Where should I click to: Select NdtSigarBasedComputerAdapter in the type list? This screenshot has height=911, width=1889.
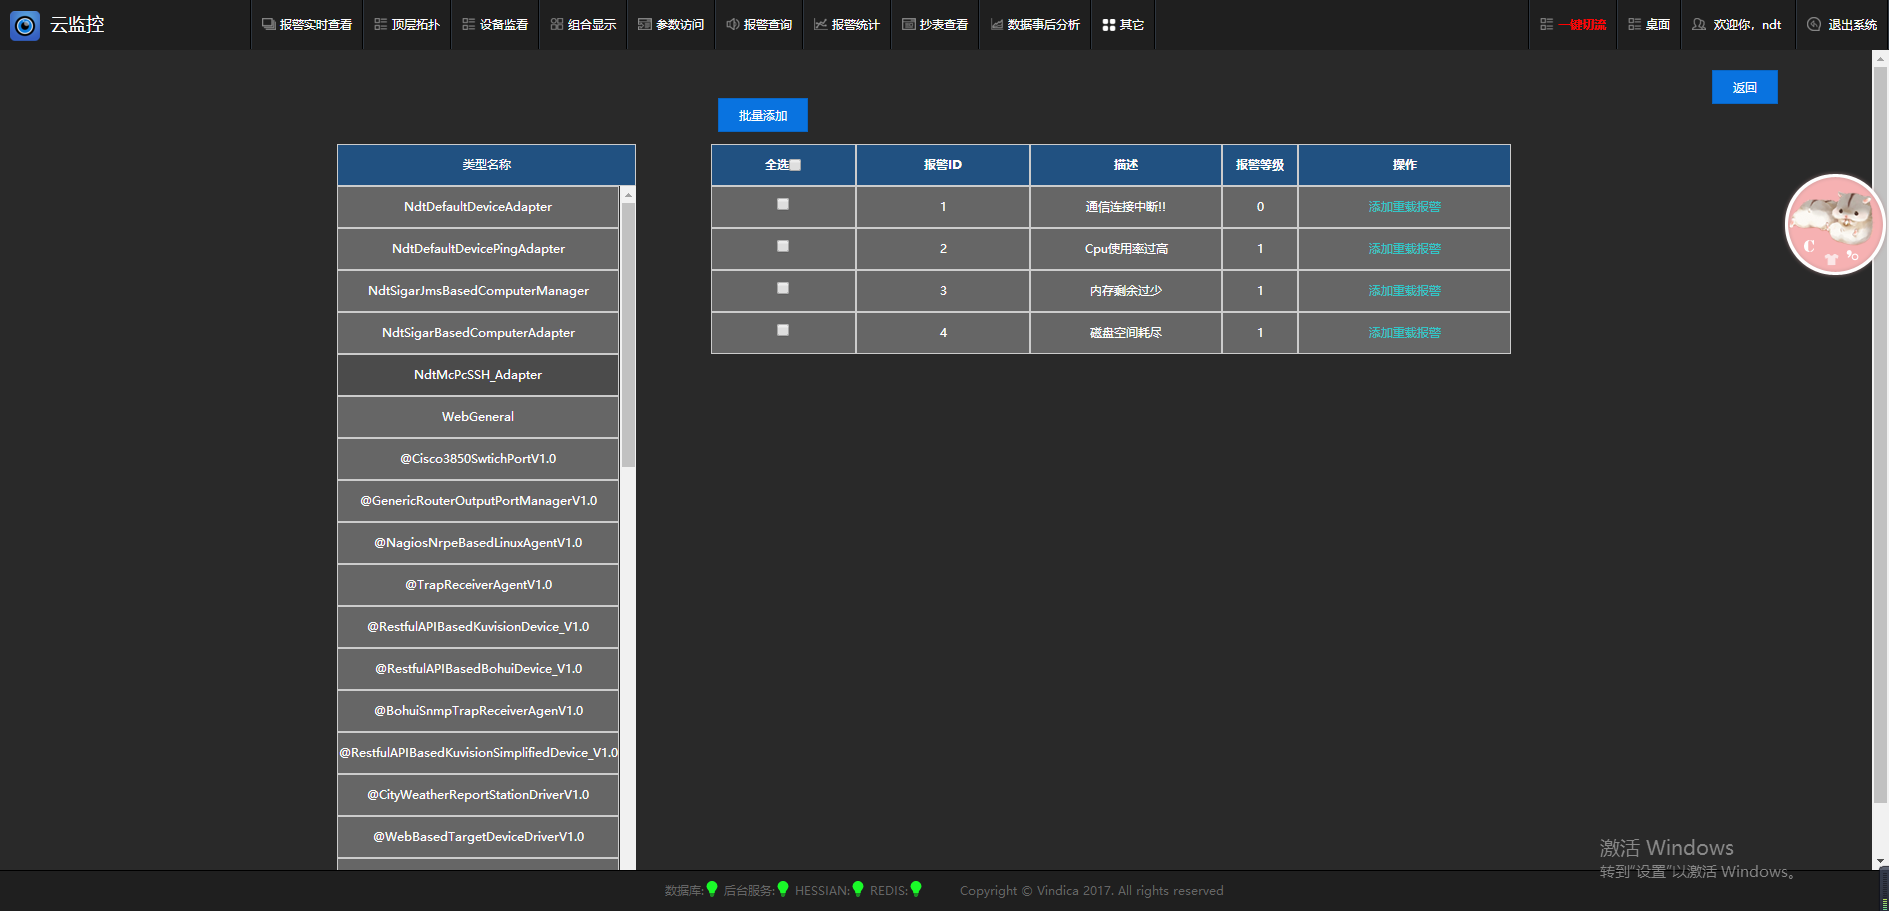pos(478,333)
